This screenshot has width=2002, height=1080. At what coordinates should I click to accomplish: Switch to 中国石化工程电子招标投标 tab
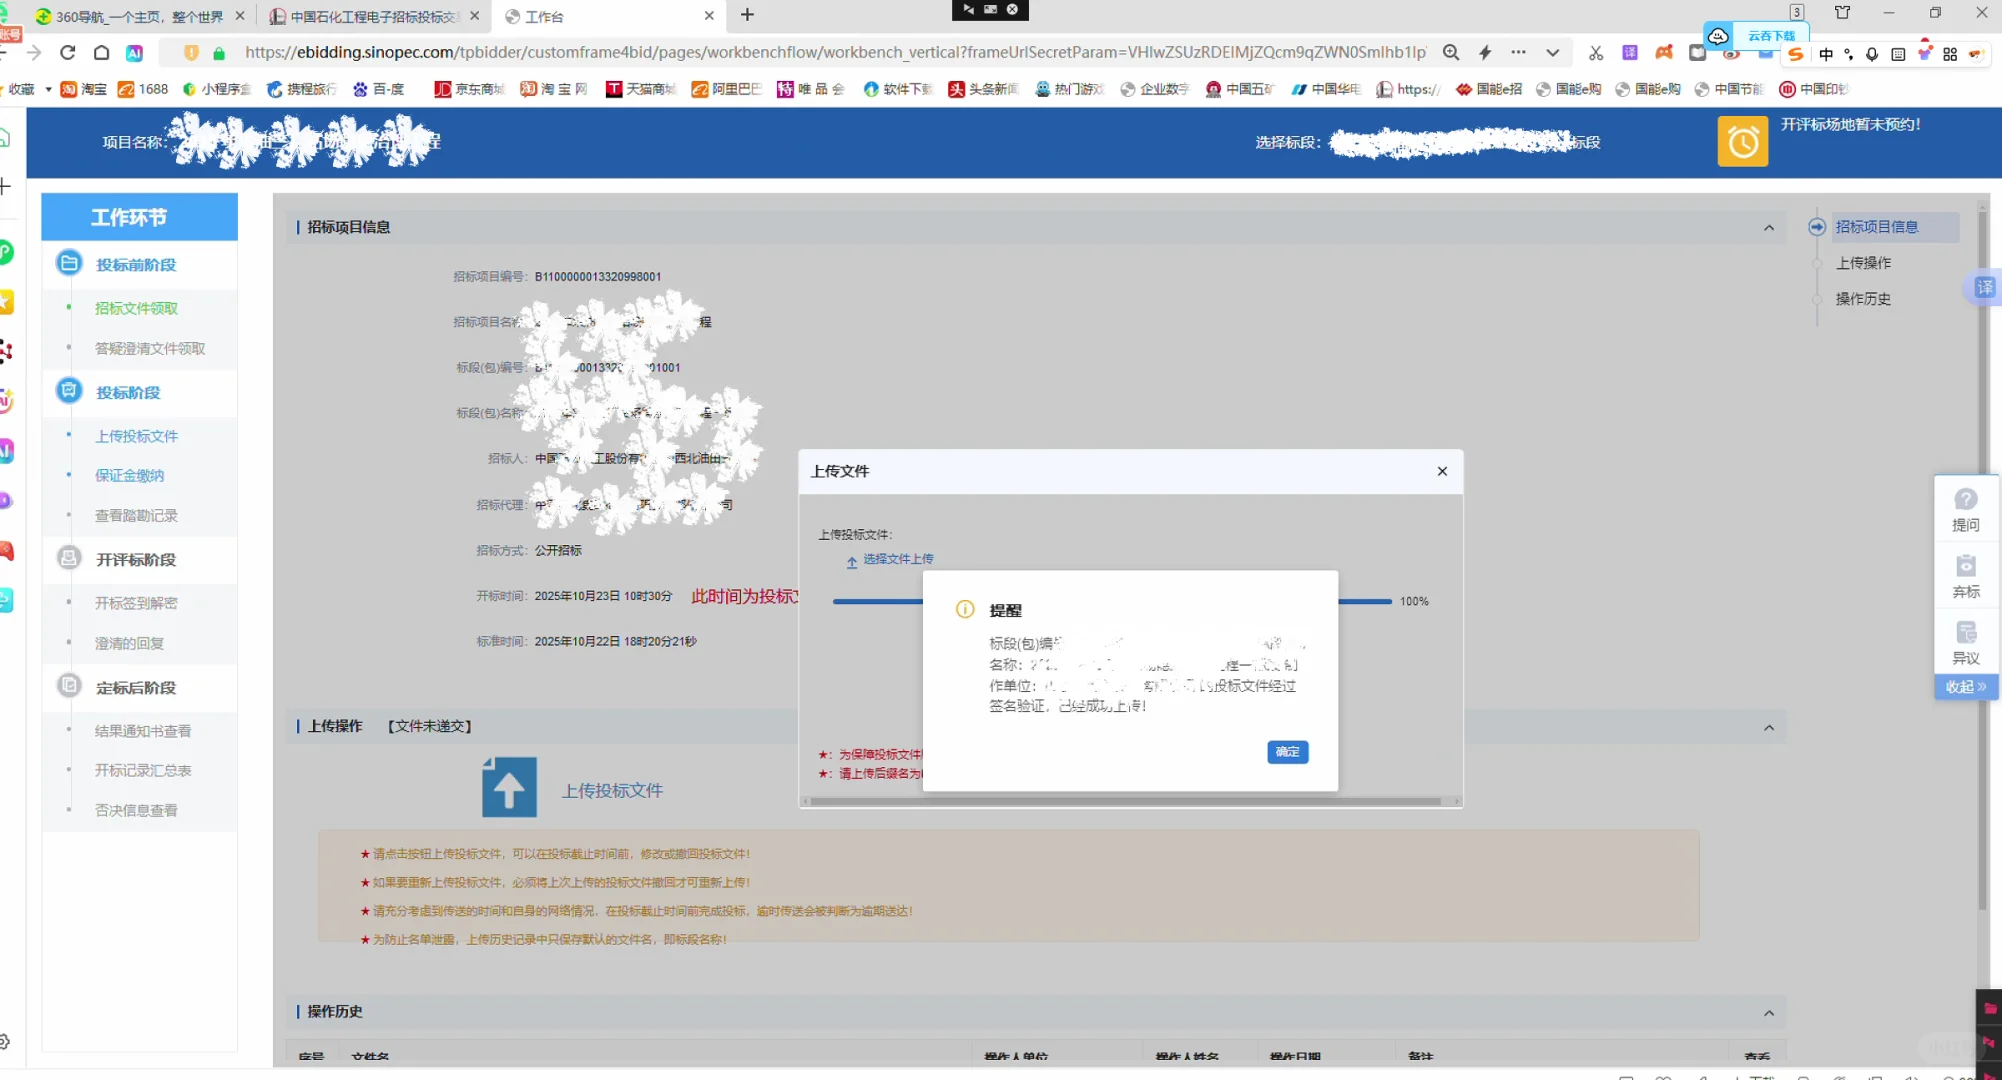coord(372,16)
